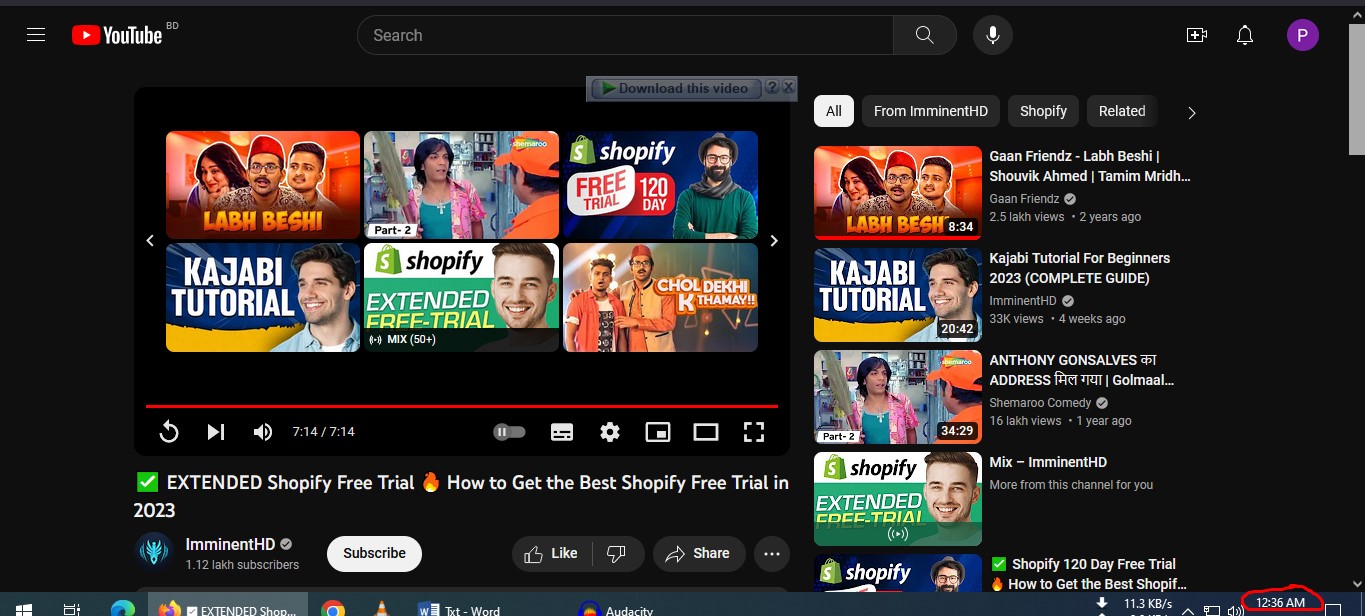Open Google Chrome from the taskbar

point(333,608)
